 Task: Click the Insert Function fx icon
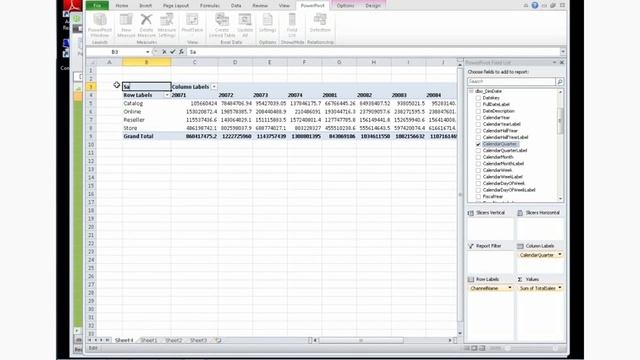pos(181,52)
